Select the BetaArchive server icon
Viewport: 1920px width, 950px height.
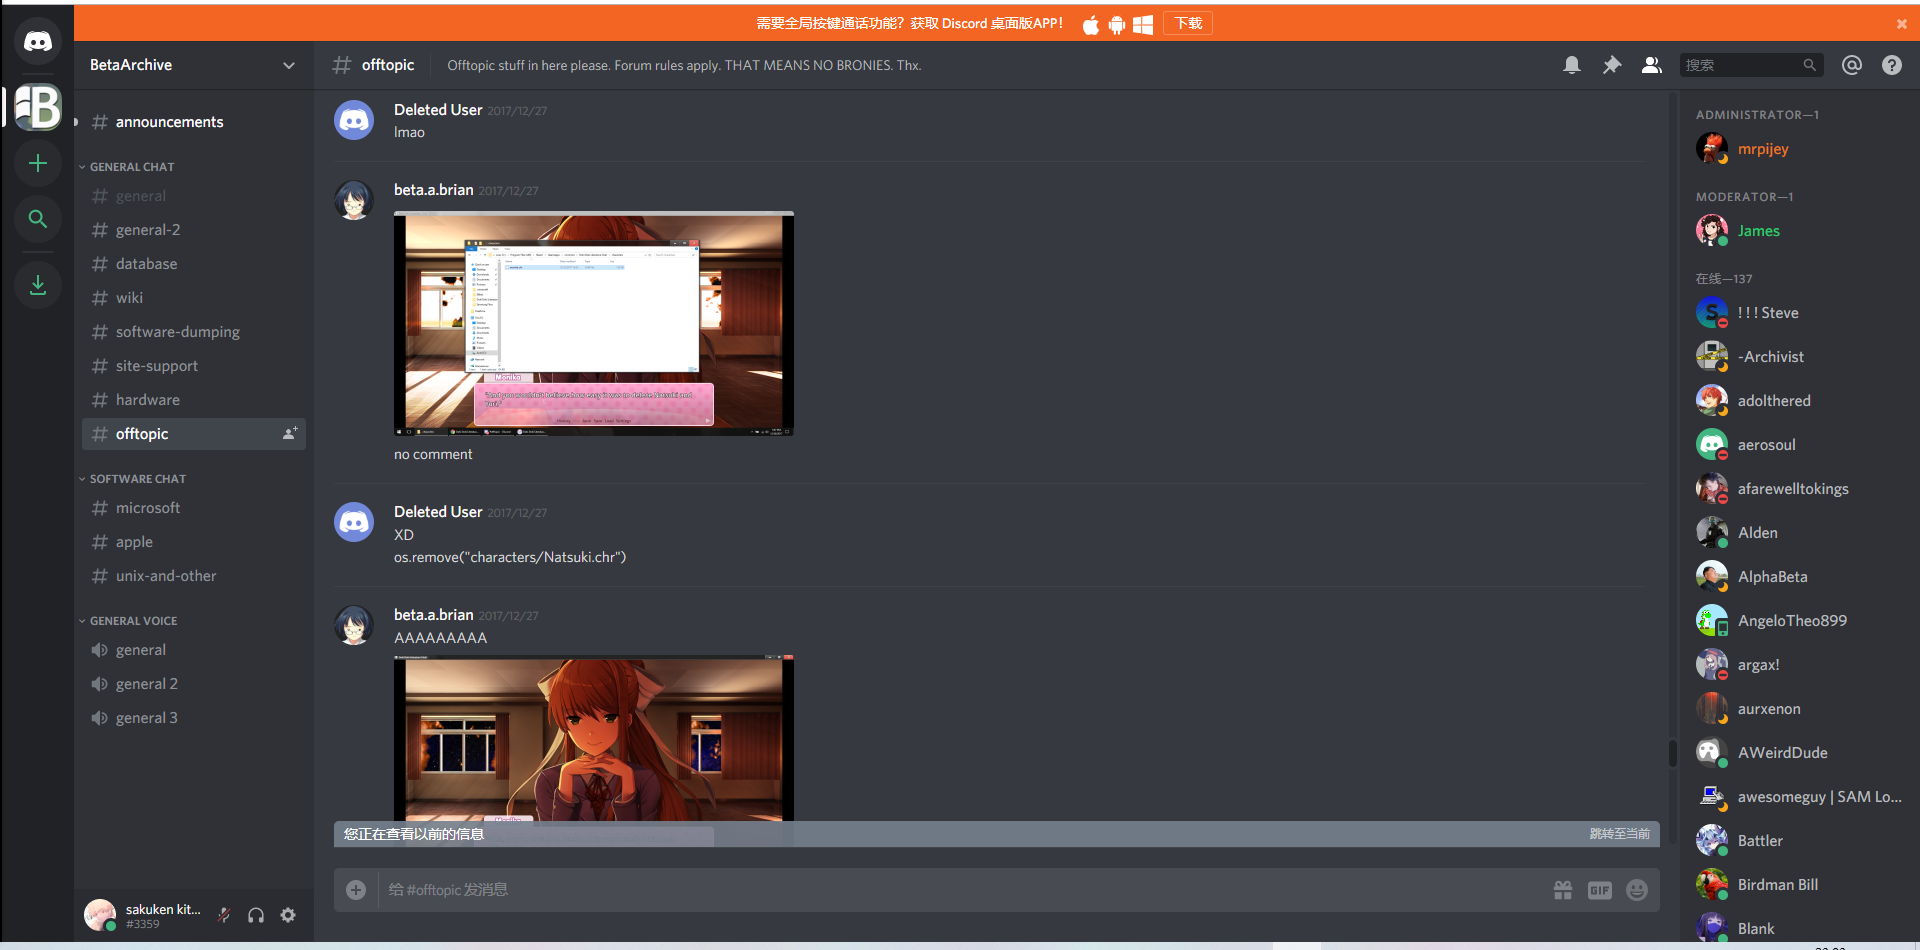[38, 106]
